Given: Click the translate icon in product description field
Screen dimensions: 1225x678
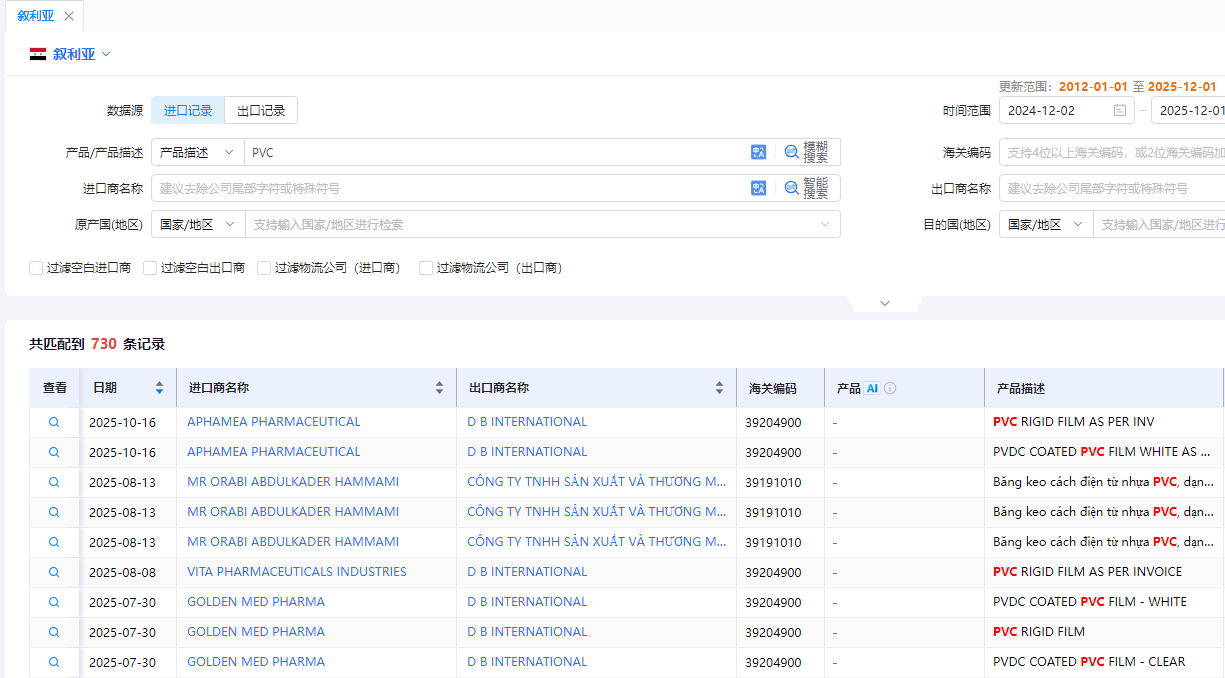Looking at the screenshot, I should [x=758, y=152].
